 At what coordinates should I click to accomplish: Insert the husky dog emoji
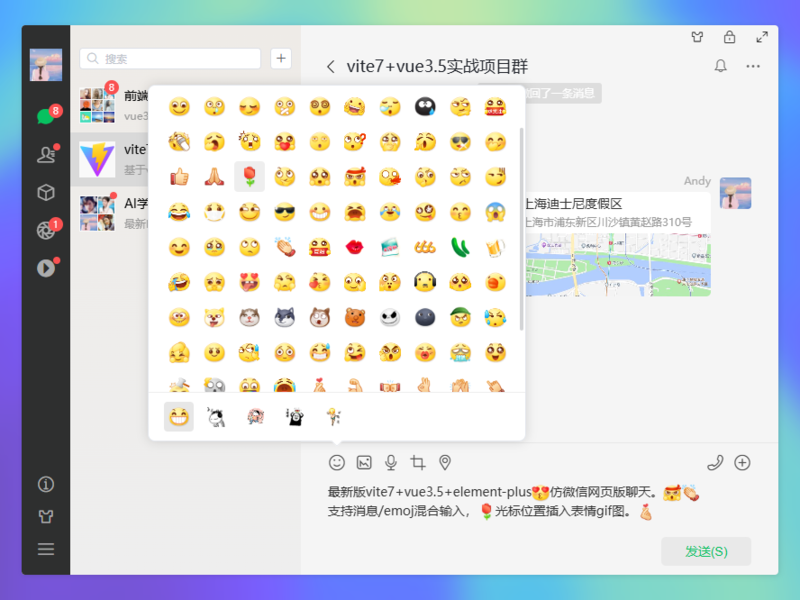point(285,317)
